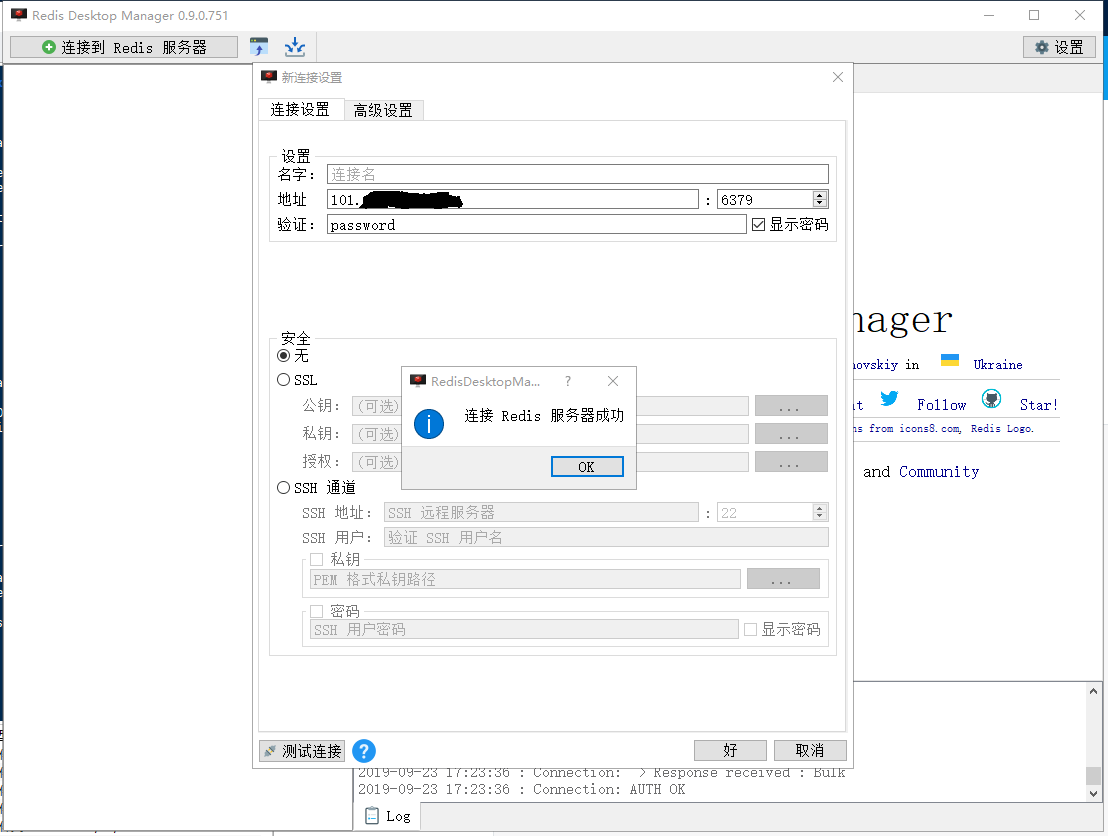Click the Ukraine flag icon

tap(950, 360)
